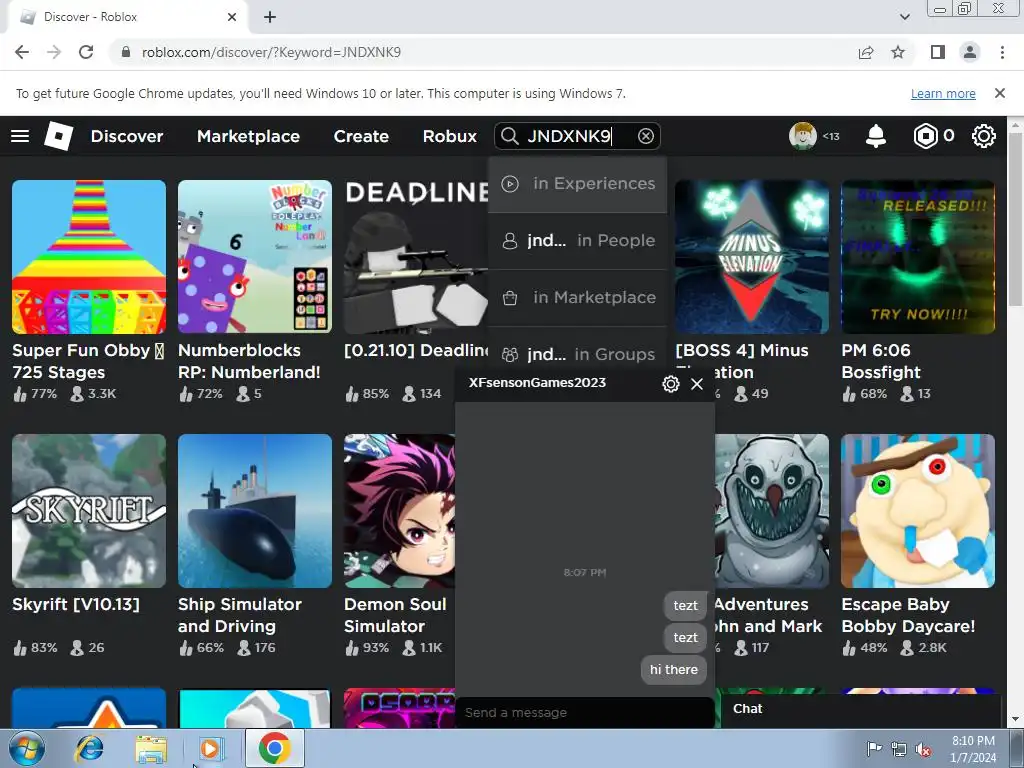Open the snowman monster game thumbnail
The height and width of the screenshot is (768, 1024).
[x=772, y=511]
